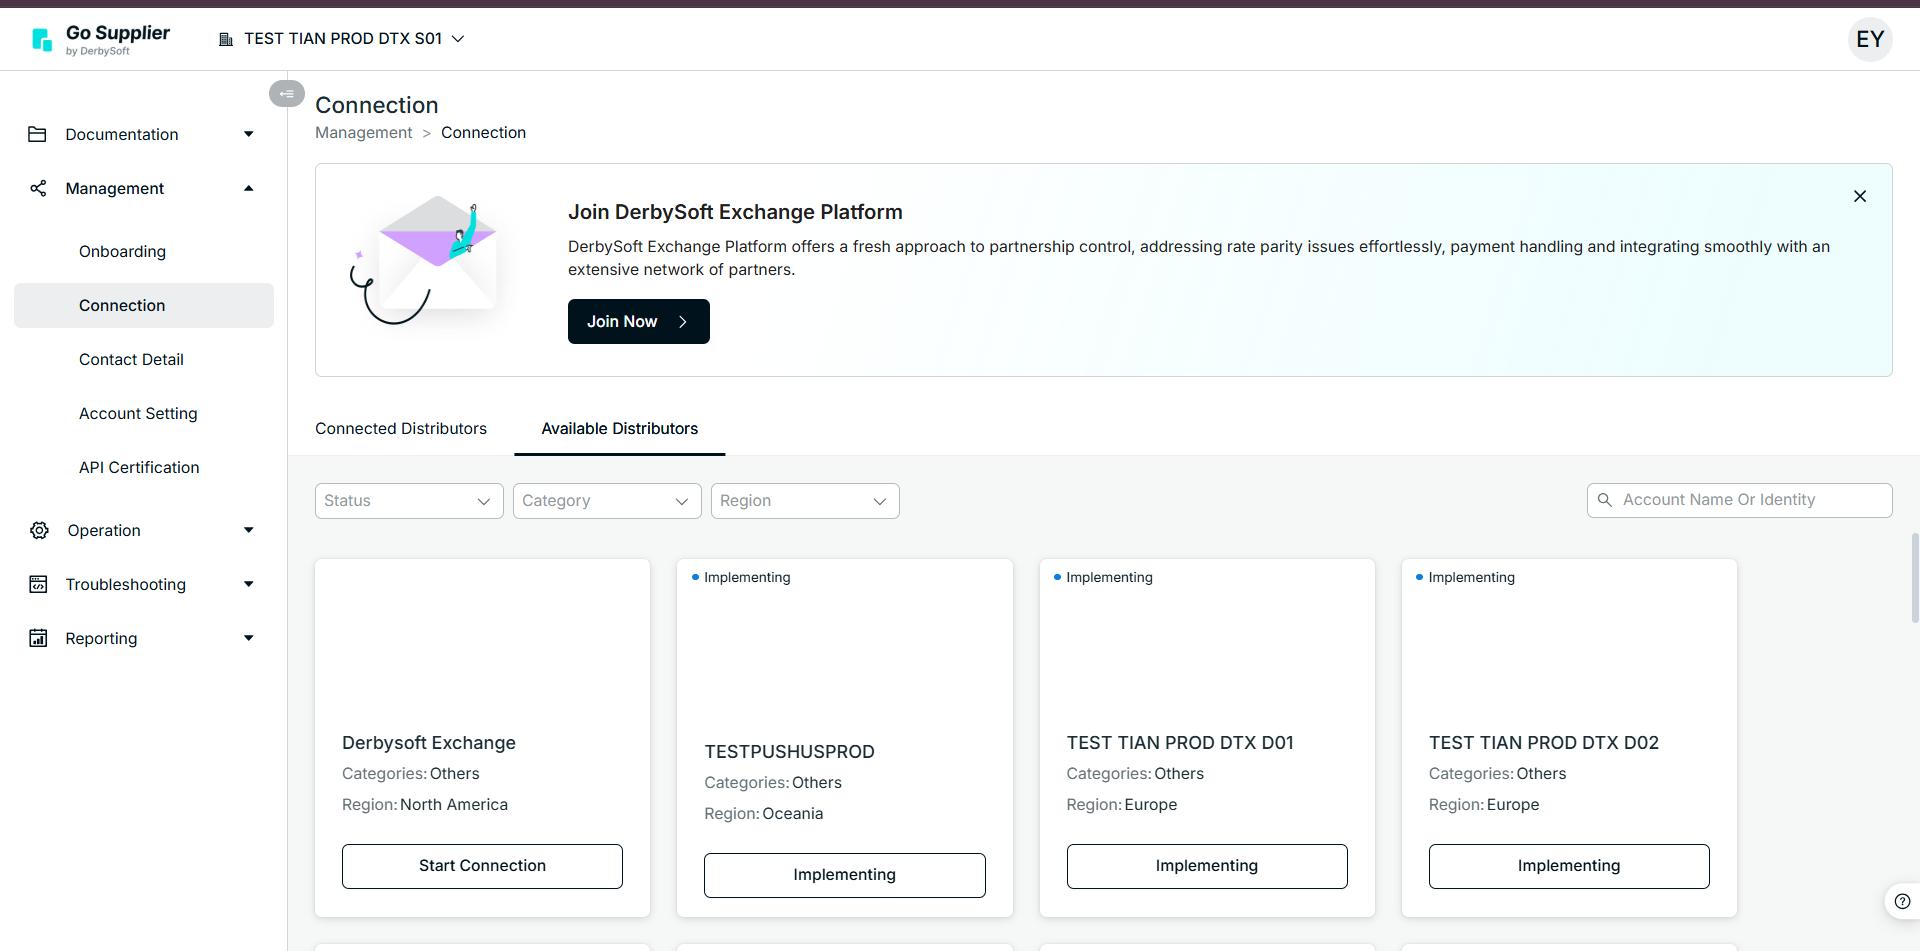Image resolution: width=1920 pixels, height=951 pixels.
Task: Click the building icon beside account name
Action: click(x=226, y=39)
